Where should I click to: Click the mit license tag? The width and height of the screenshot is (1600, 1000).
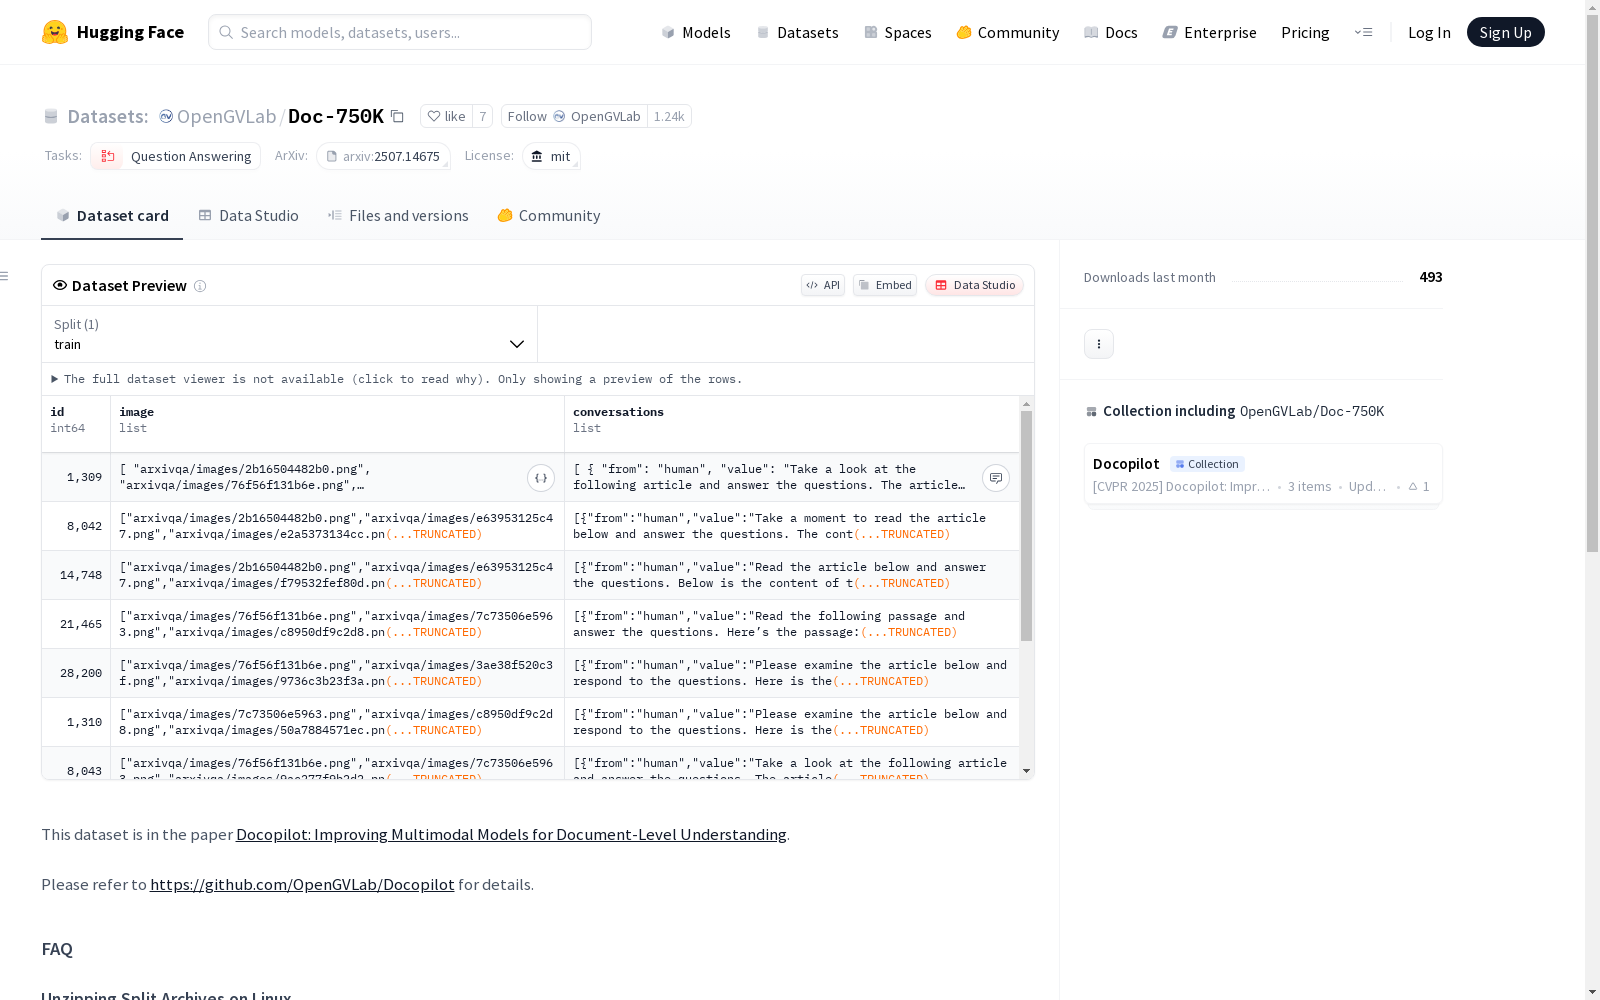pyautogui.click(x=551, y=156)
